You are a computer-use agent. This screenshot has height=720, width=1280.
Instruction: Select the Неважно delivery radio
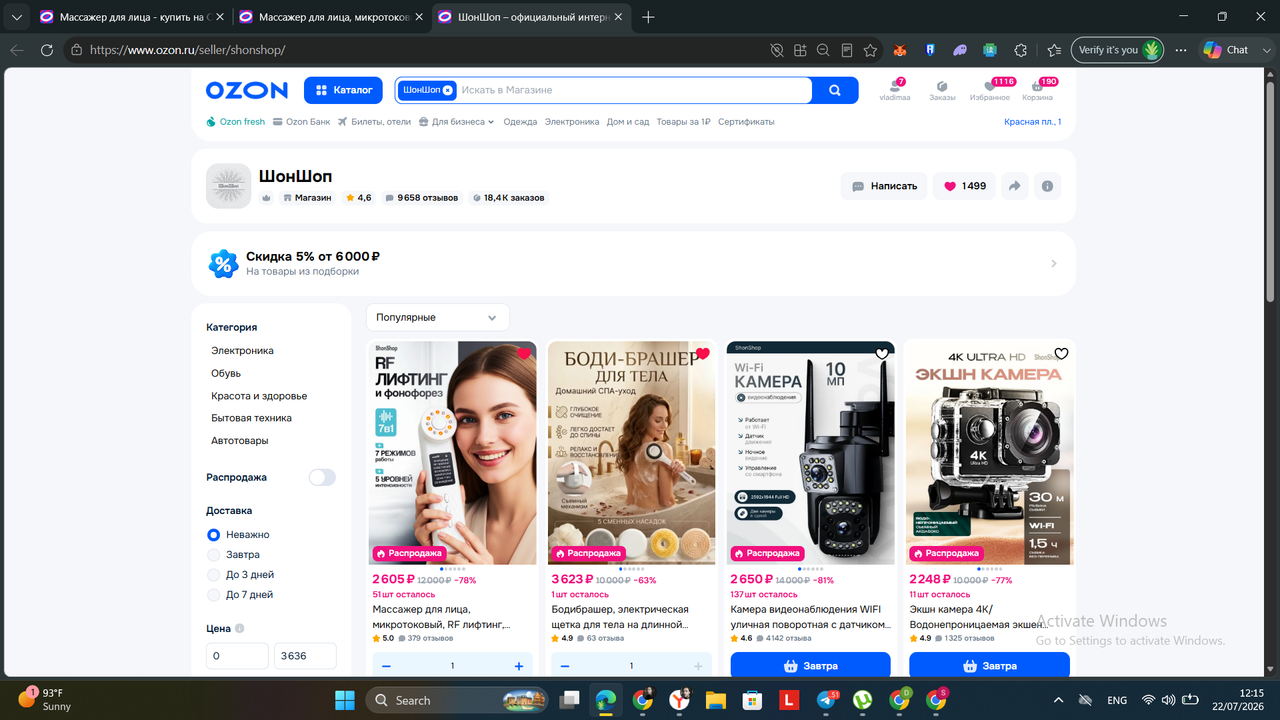click(x=213, y=535)
